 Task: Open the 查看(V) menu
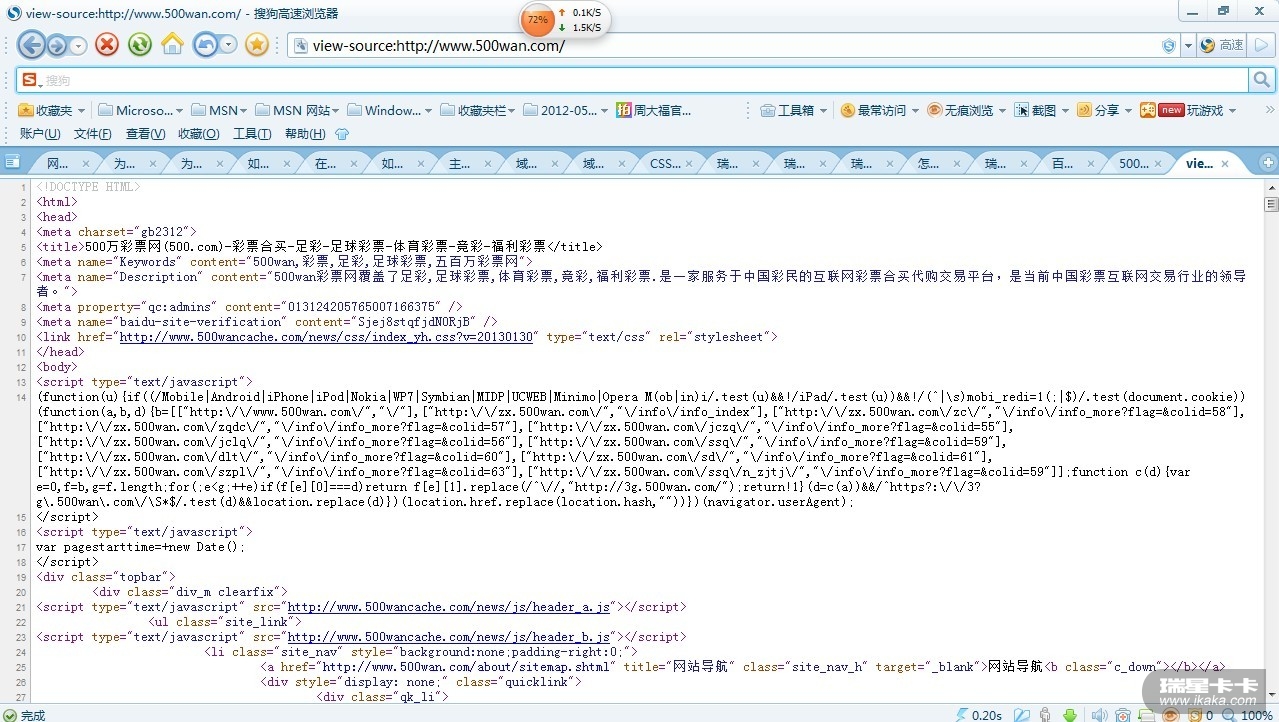tap(145, 134)
